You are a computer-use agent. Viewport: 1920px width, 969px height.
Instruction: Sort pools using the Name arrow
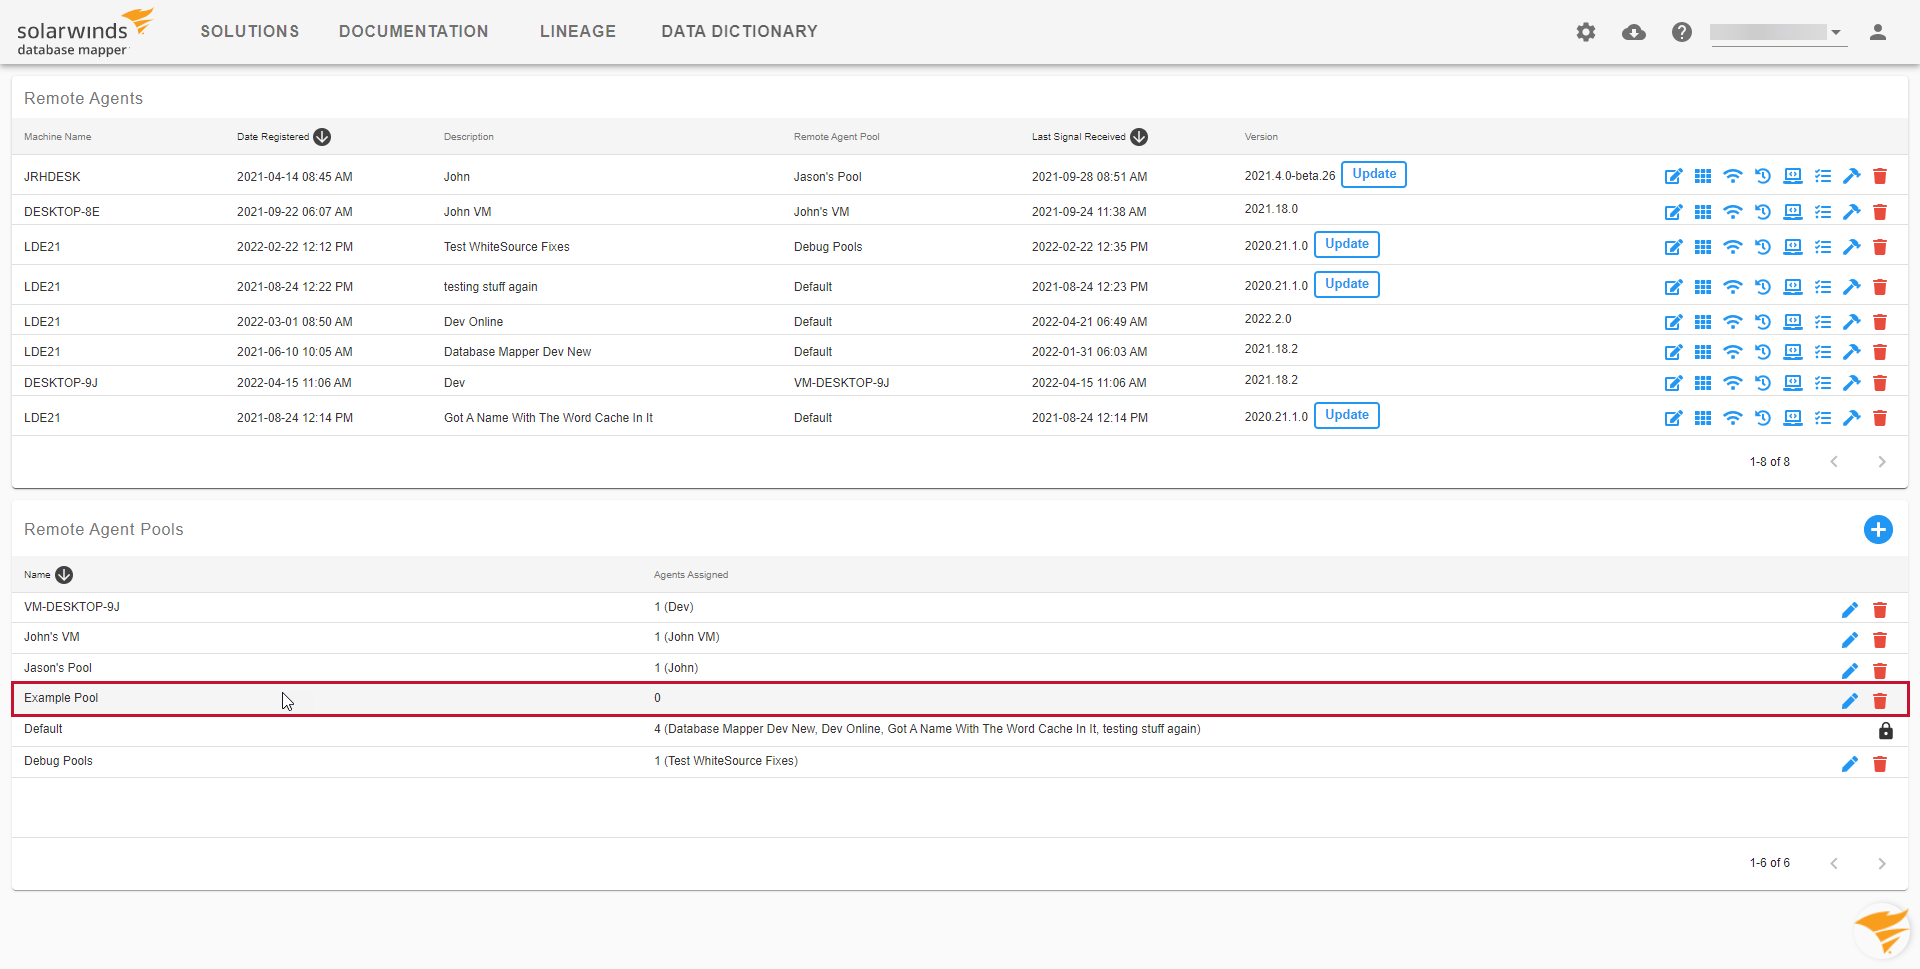tap(64, 575)
